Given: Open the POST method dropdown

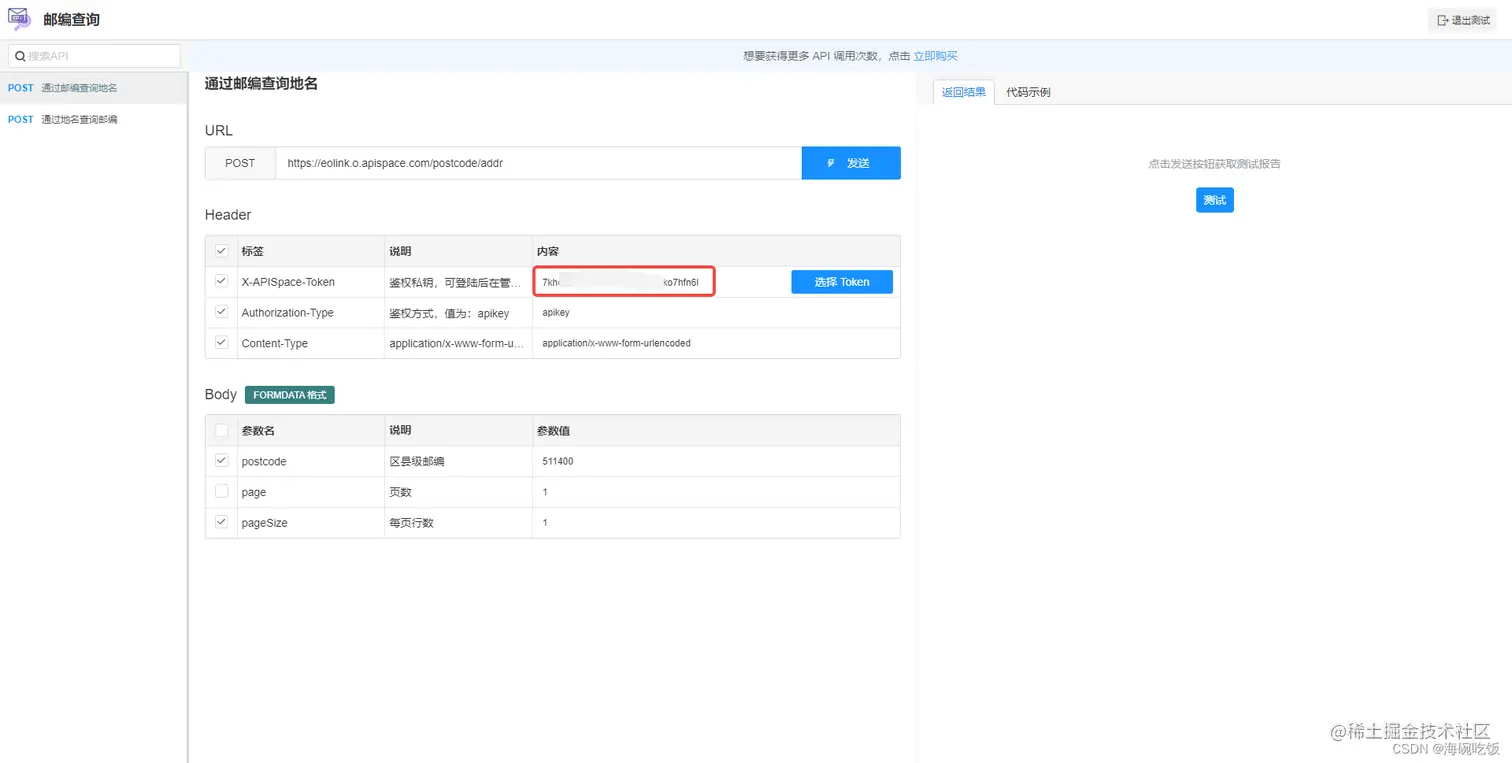Looking at the screenshot, I should click(x=240, y=163).
